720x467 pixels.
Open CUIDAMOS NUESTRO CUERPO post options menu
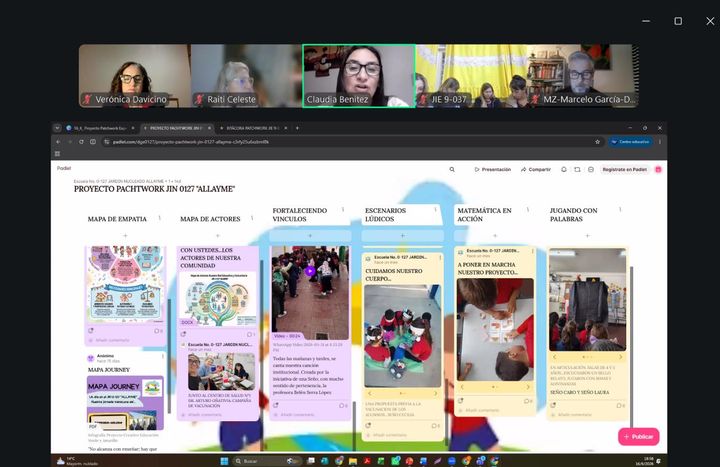[440, 258]
